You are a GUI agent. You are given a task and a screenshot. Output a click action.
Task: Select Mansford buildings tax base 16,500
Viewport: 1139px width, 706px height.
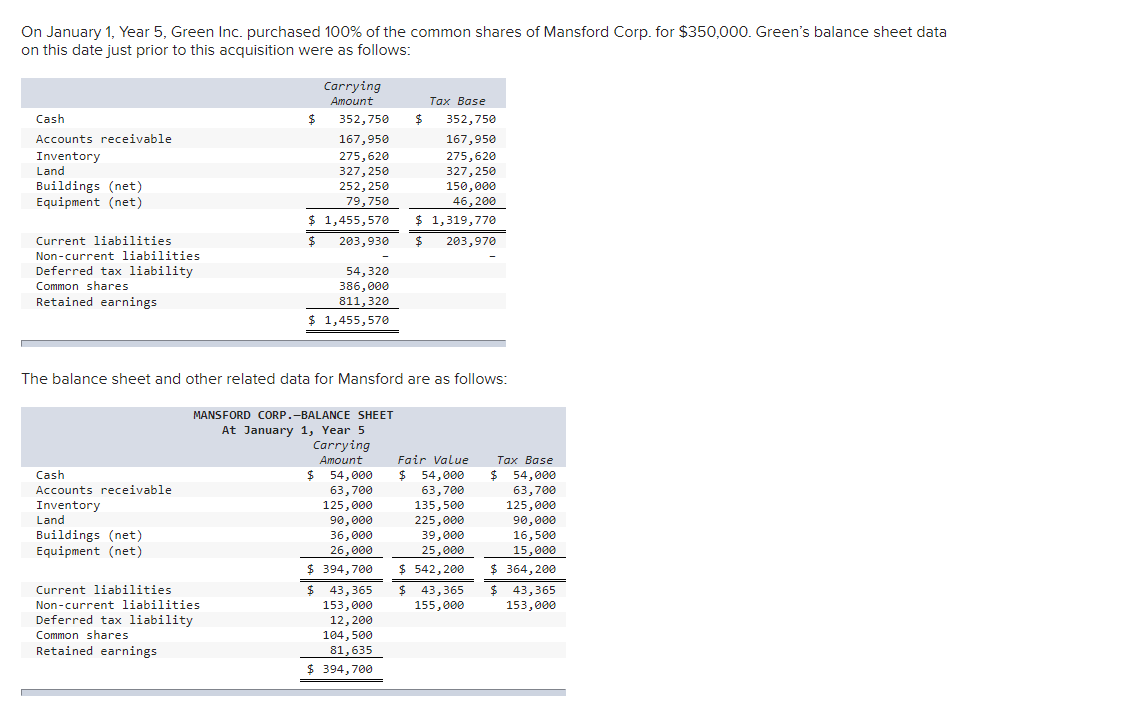534,535
